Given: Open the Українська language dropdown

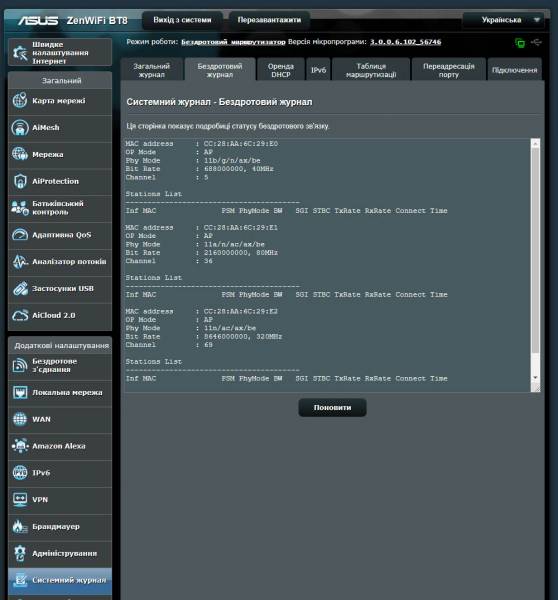Looking at the screenshot, I should click(x=503, y=20).
